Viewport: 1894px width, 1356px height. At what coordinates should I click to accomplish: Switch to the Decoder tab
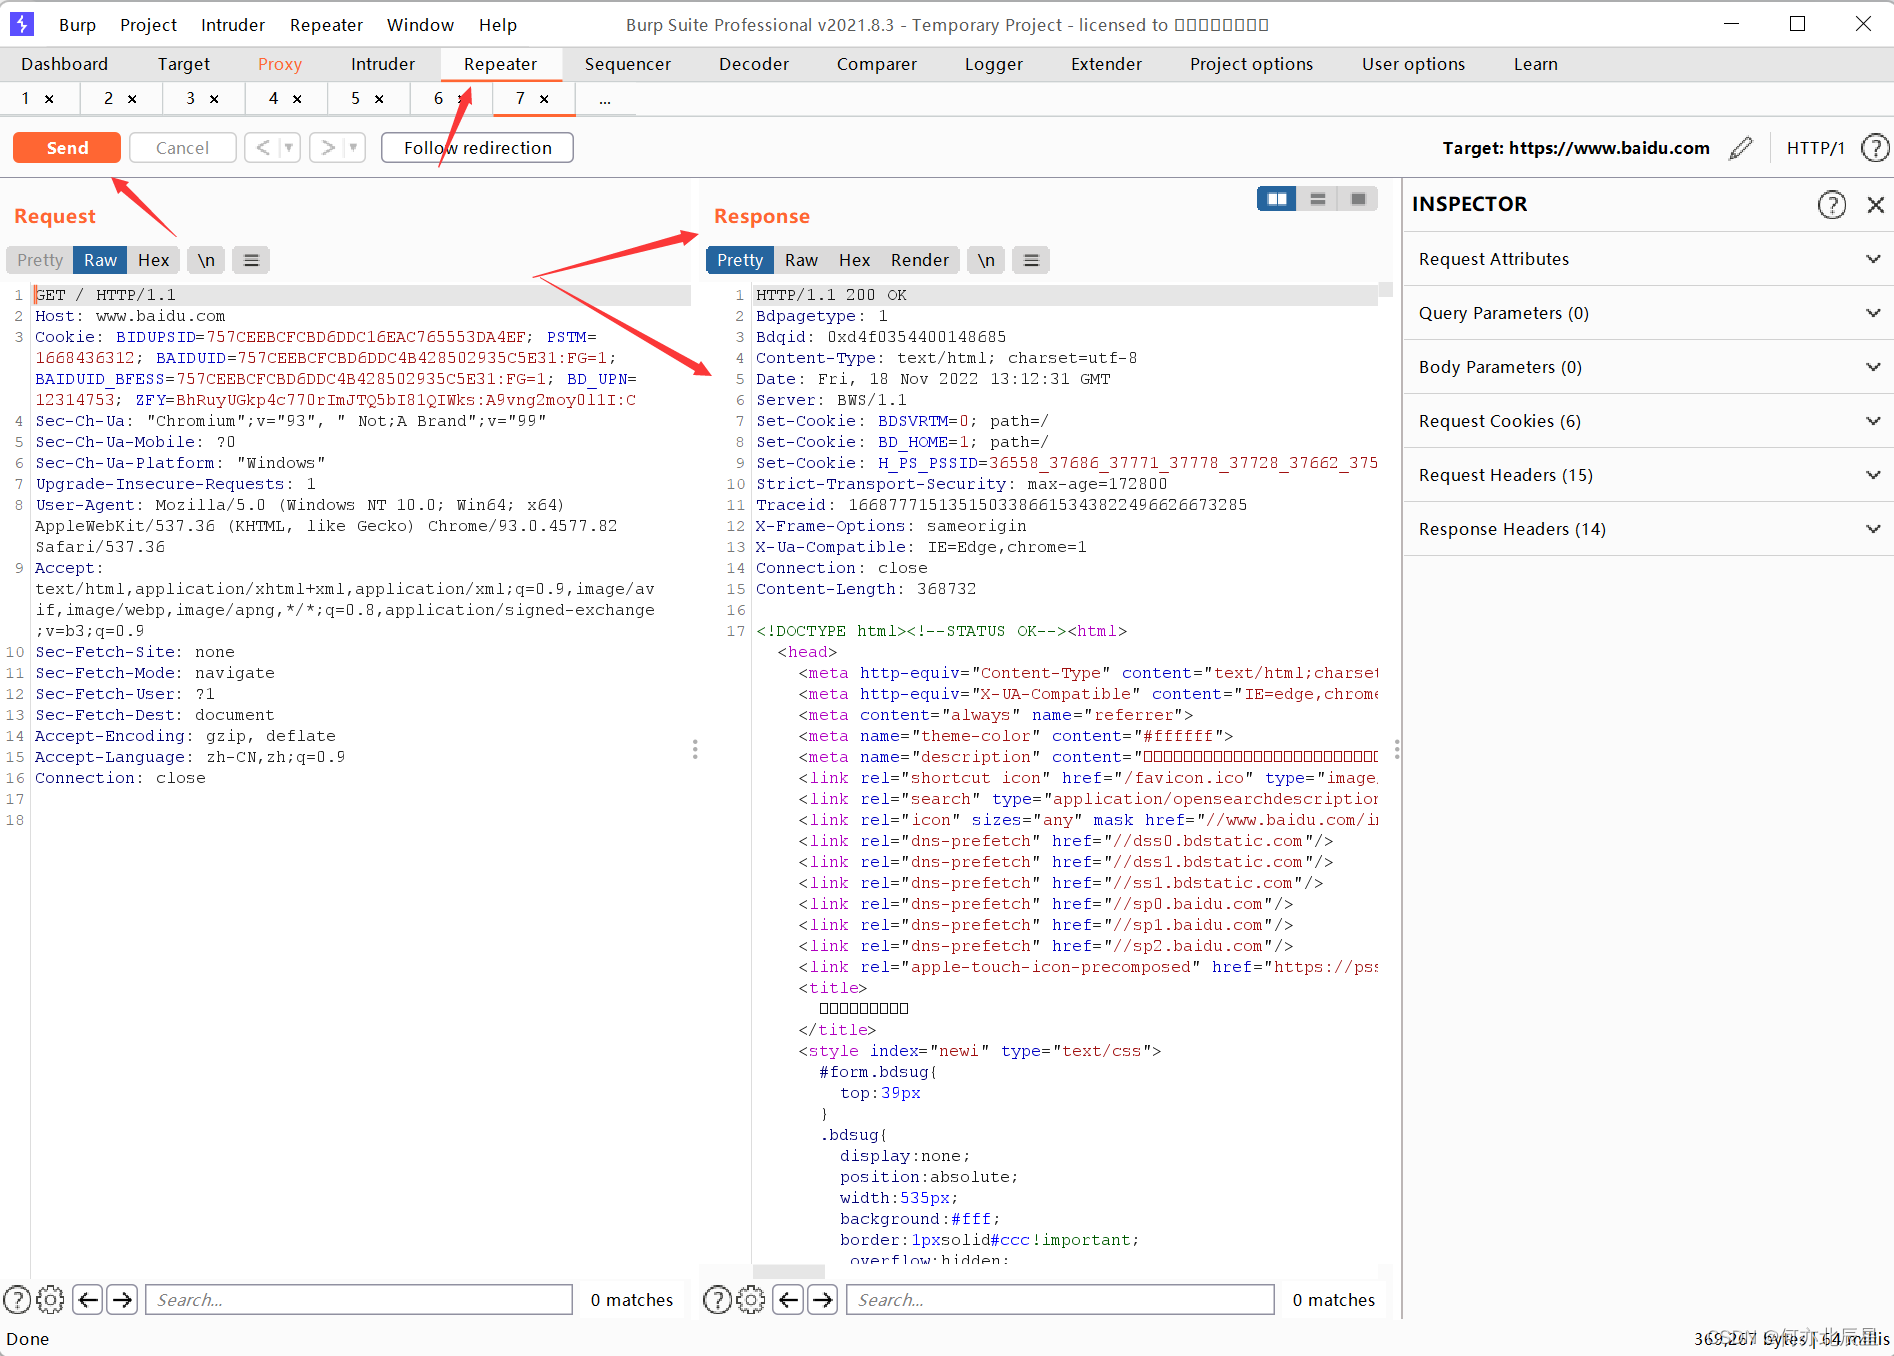point(754,64)
